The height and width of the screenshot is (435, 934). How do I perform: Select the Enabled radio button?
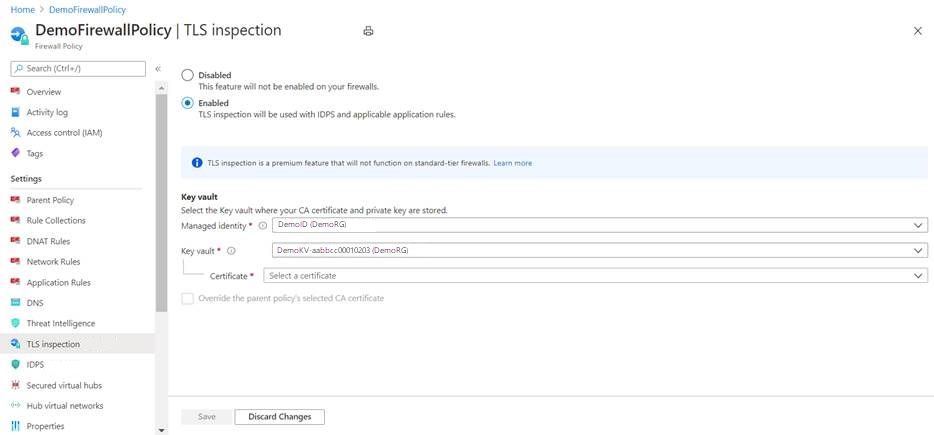[x=187, y=103]
